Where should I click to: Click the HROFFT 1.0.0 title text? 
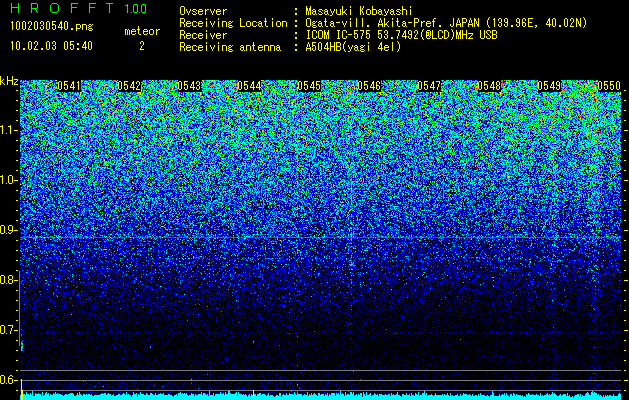click(78, 8)
